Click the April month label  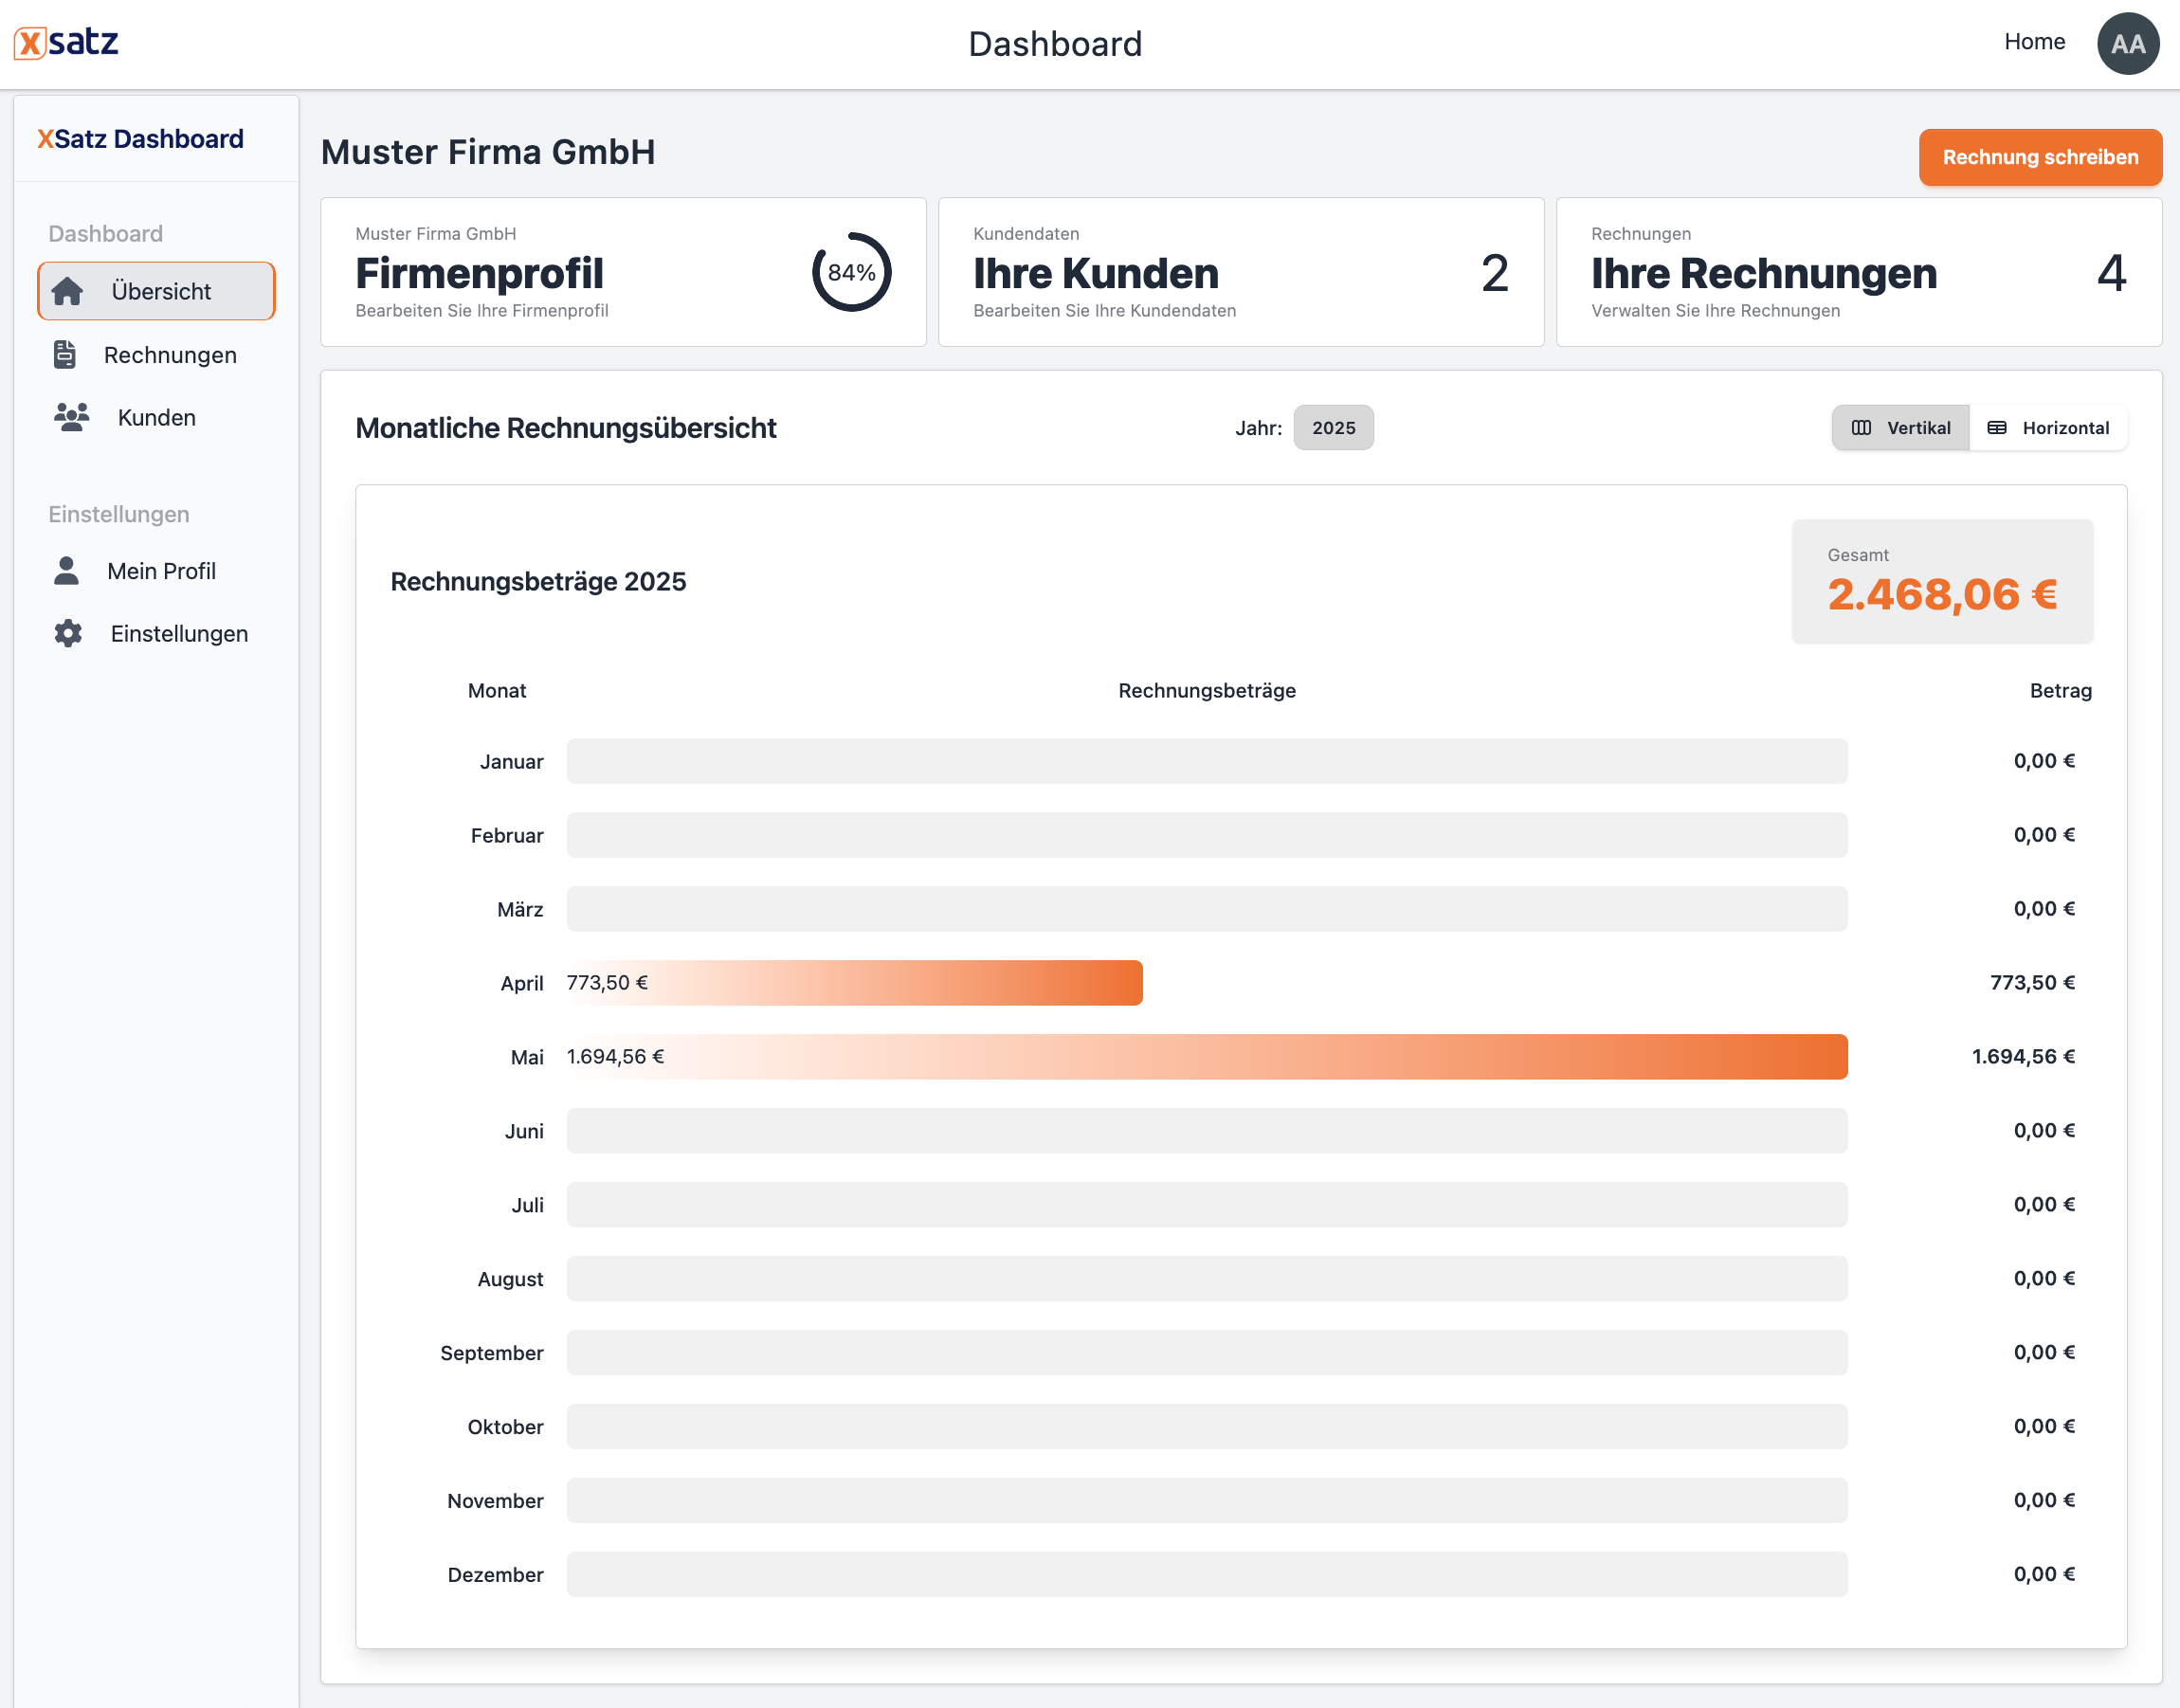click(x=522, y=983)
